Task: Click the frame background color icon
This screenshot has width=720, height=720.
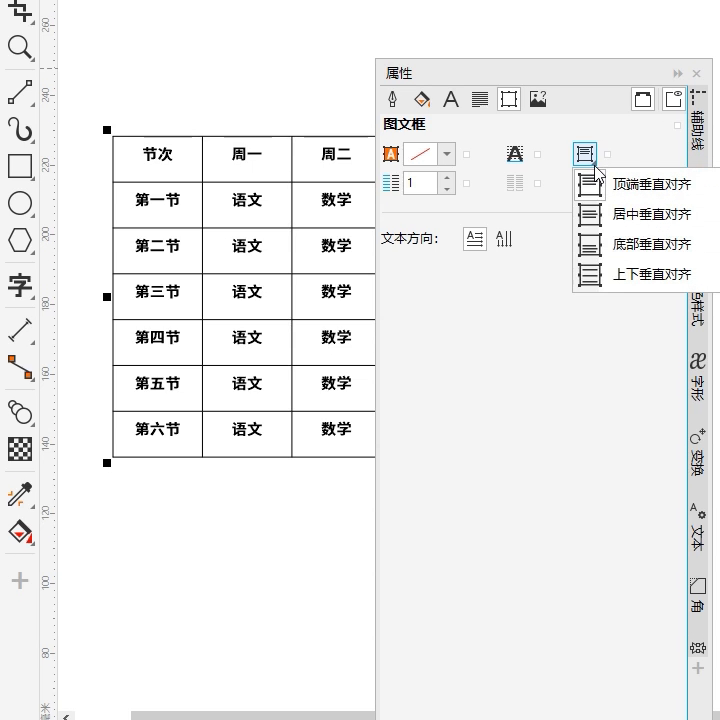Action: point(391,154)
